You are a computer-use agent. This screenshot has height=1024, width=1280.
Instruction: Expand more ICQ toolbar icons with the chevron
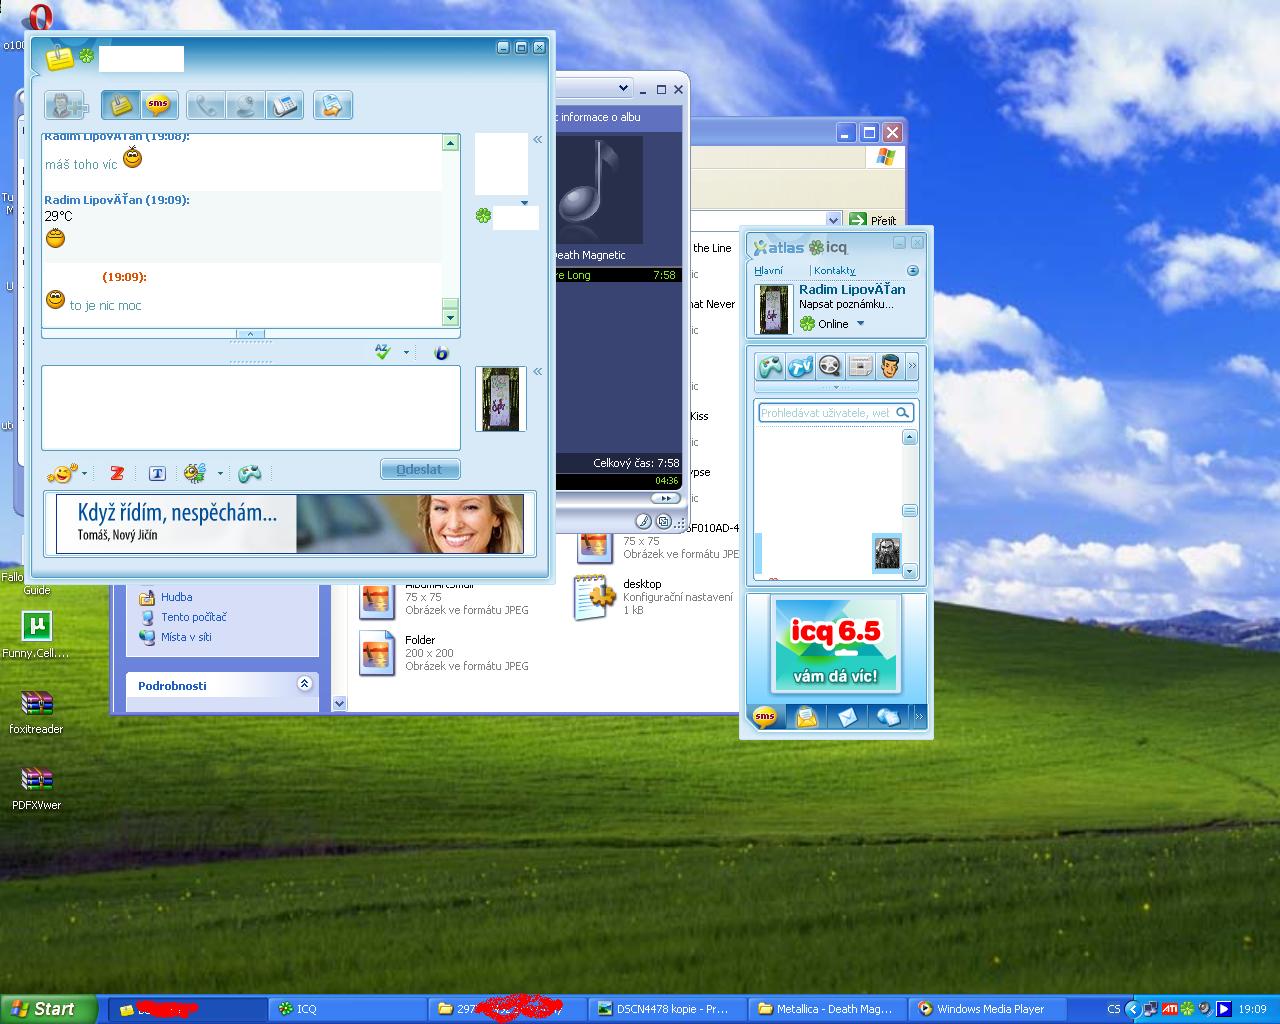(912, 366)
